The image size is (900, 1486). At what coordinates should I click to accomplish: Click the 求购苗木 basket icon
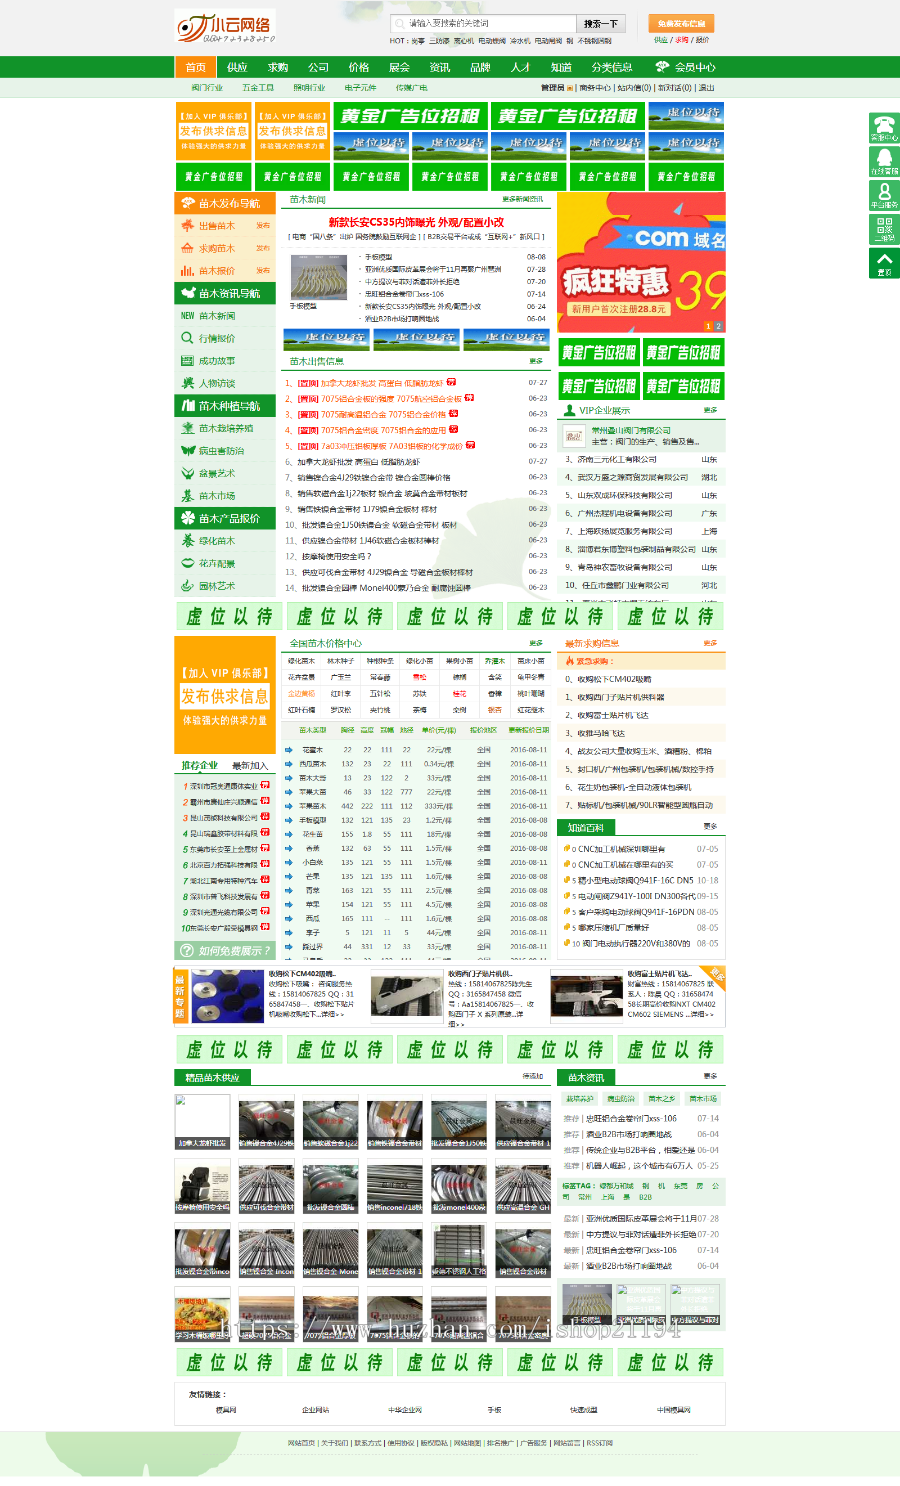click(x=187, y=249)
